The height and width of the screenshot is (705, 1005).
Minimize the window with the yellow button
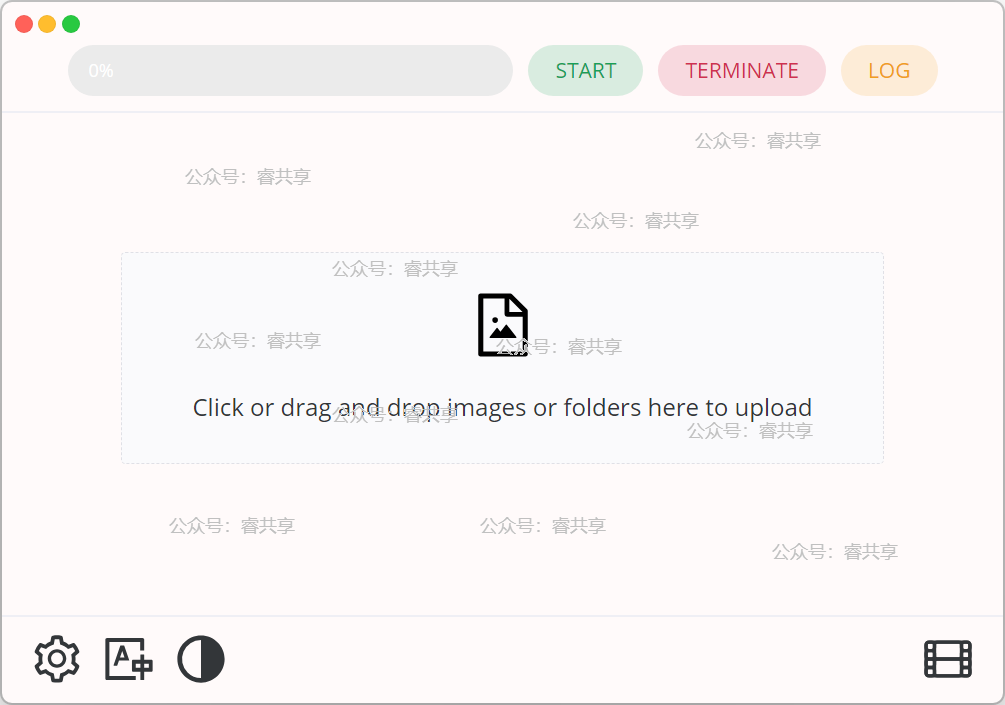(47, 24)
